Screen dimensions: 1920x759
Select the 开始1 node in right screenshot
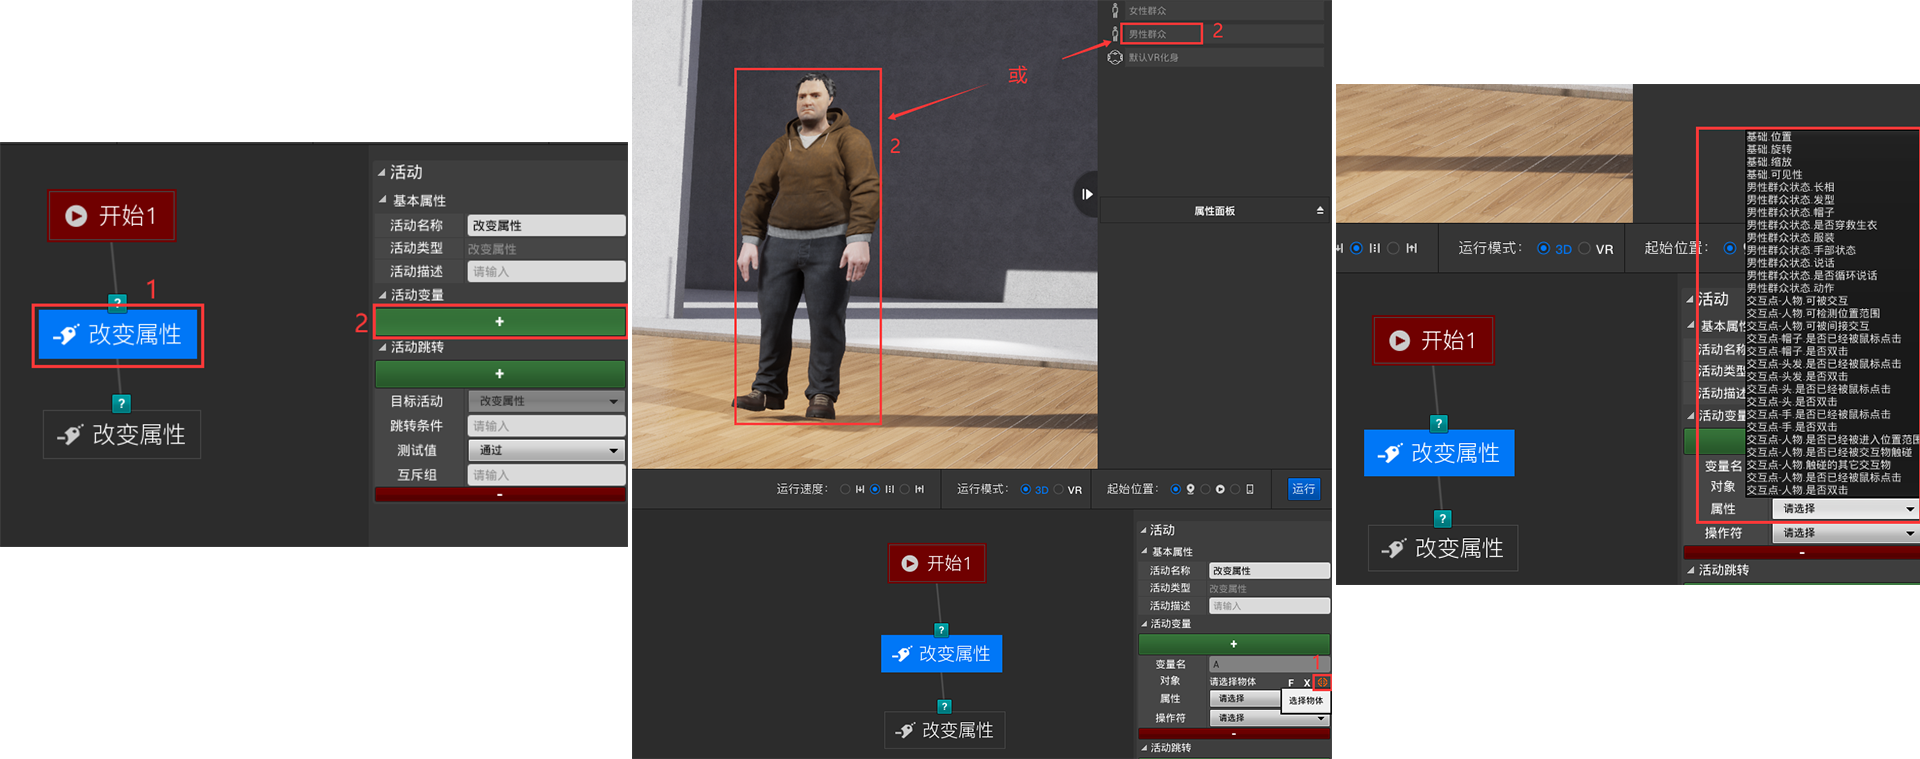click(x=1433, y=341)
